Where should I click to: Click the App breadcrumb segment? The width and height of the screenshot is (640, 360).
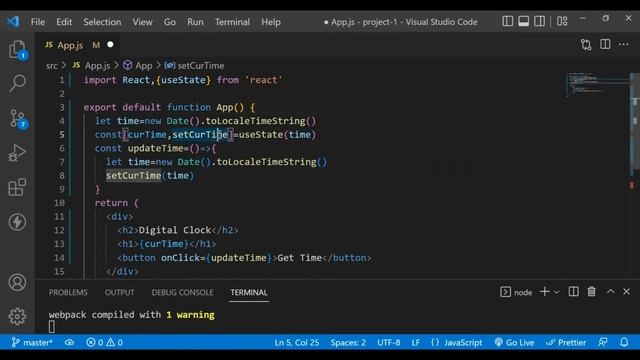(x=138, y=65)
